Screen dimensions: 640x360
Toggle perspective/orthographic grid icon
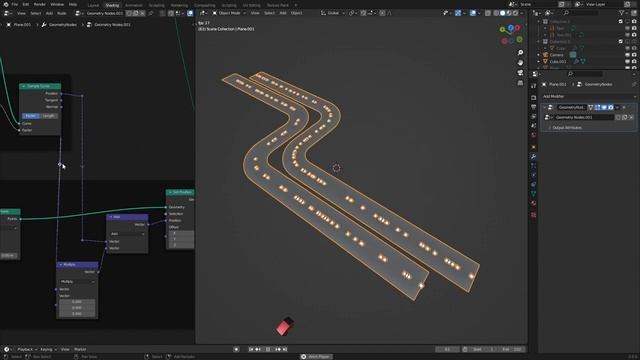[520, 83]
